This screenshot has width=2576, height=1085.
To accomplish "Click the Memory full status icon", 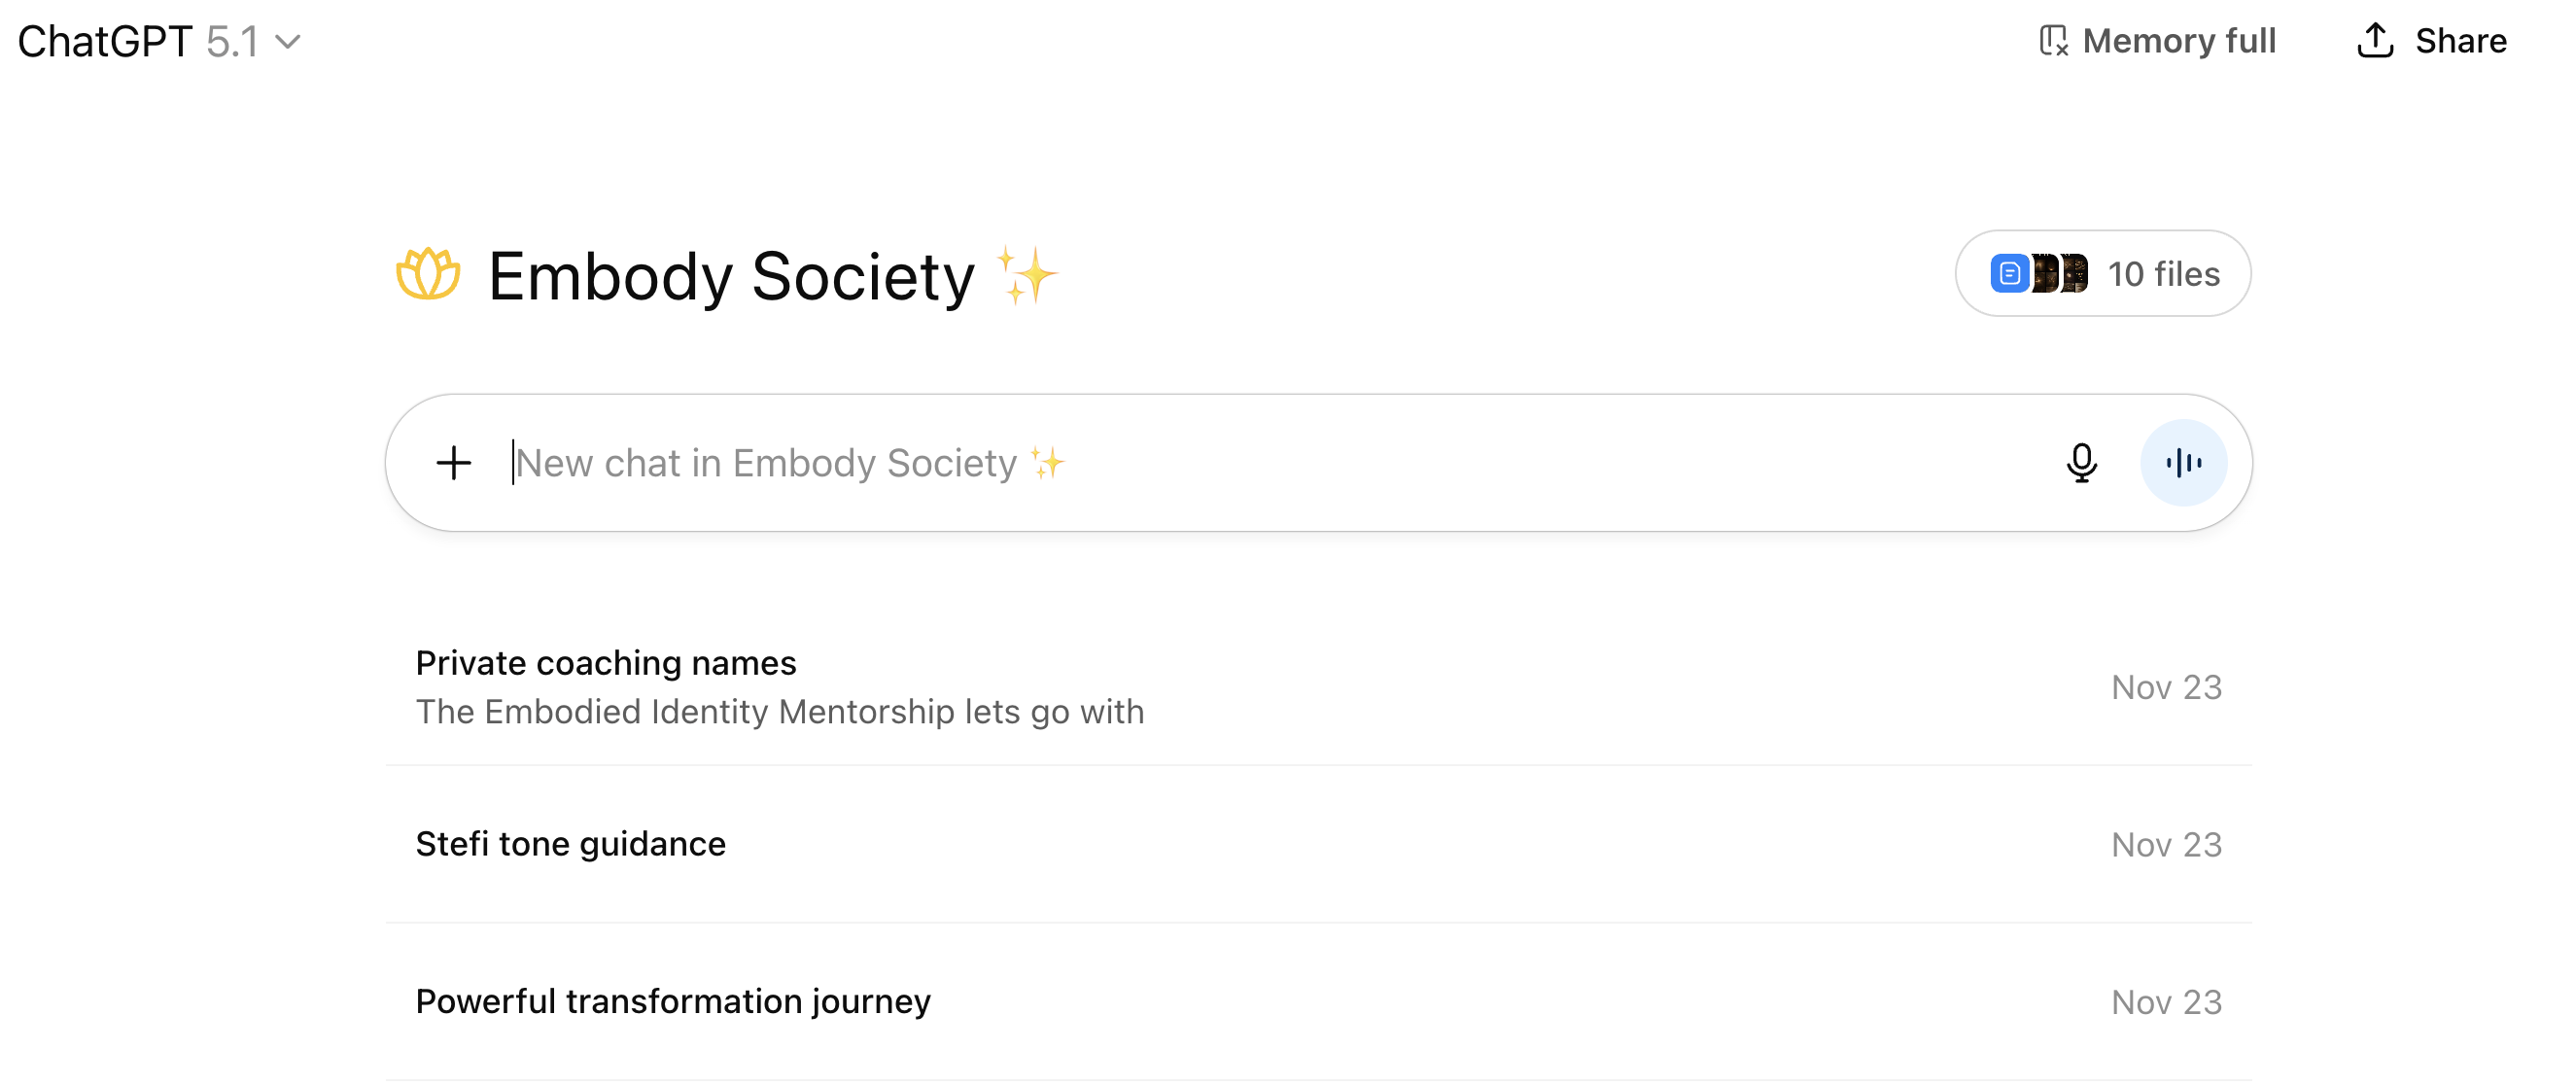I will (2053, 41).
